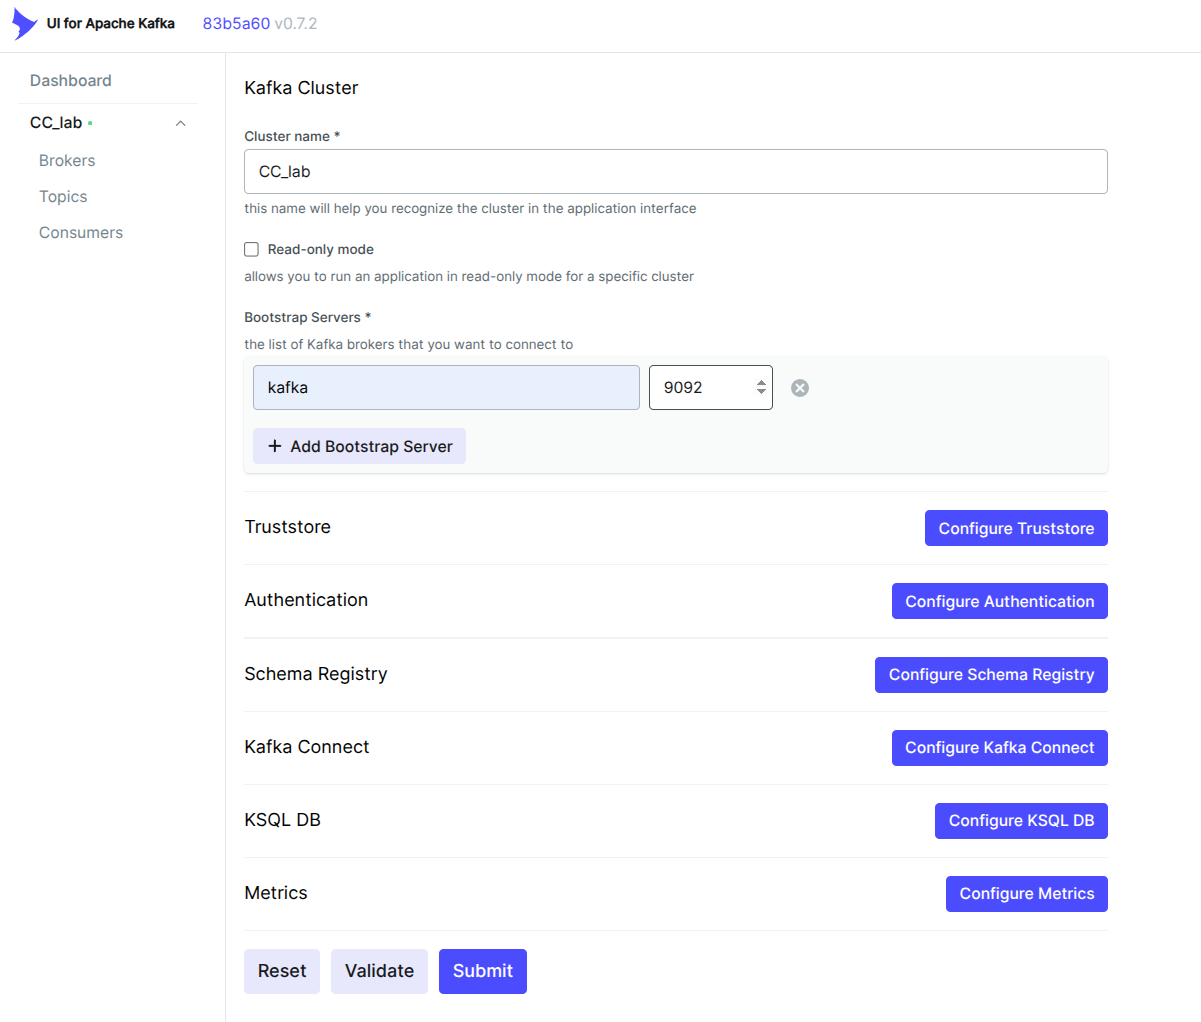
Task: Validate the cluster configuration
Action: (379, 971)
